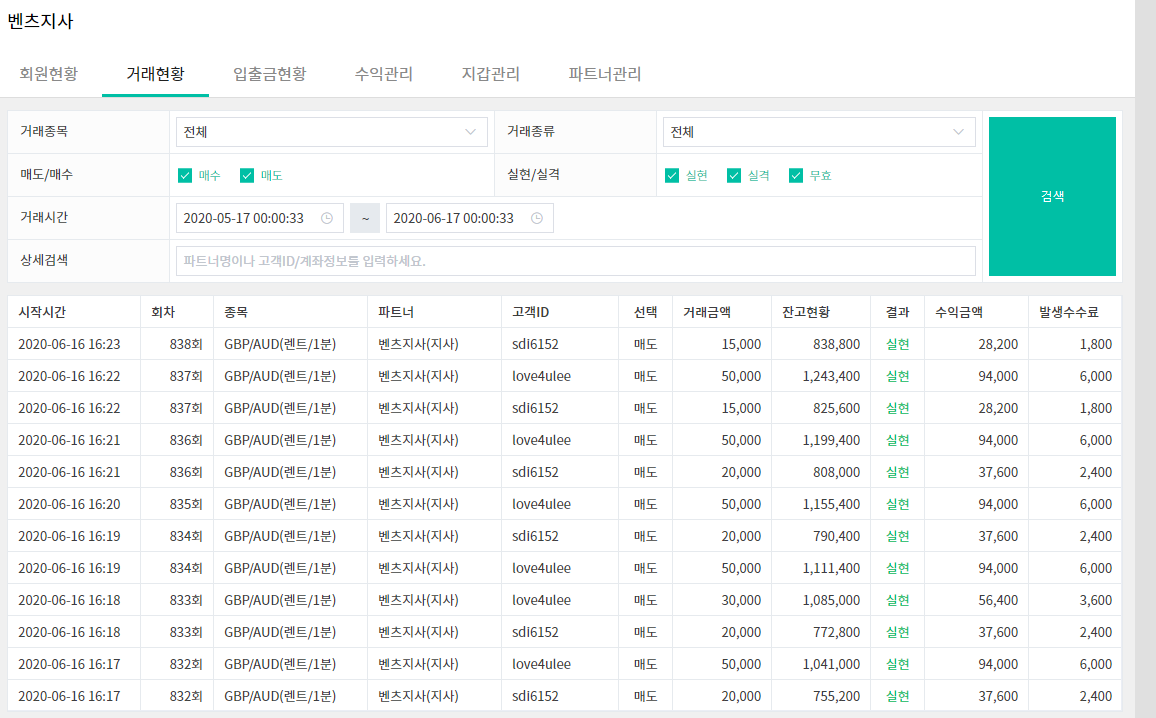Expand 거래종류 dropdown chevron
Screen dimensions: 1156x718
click(x=958, y=132)
